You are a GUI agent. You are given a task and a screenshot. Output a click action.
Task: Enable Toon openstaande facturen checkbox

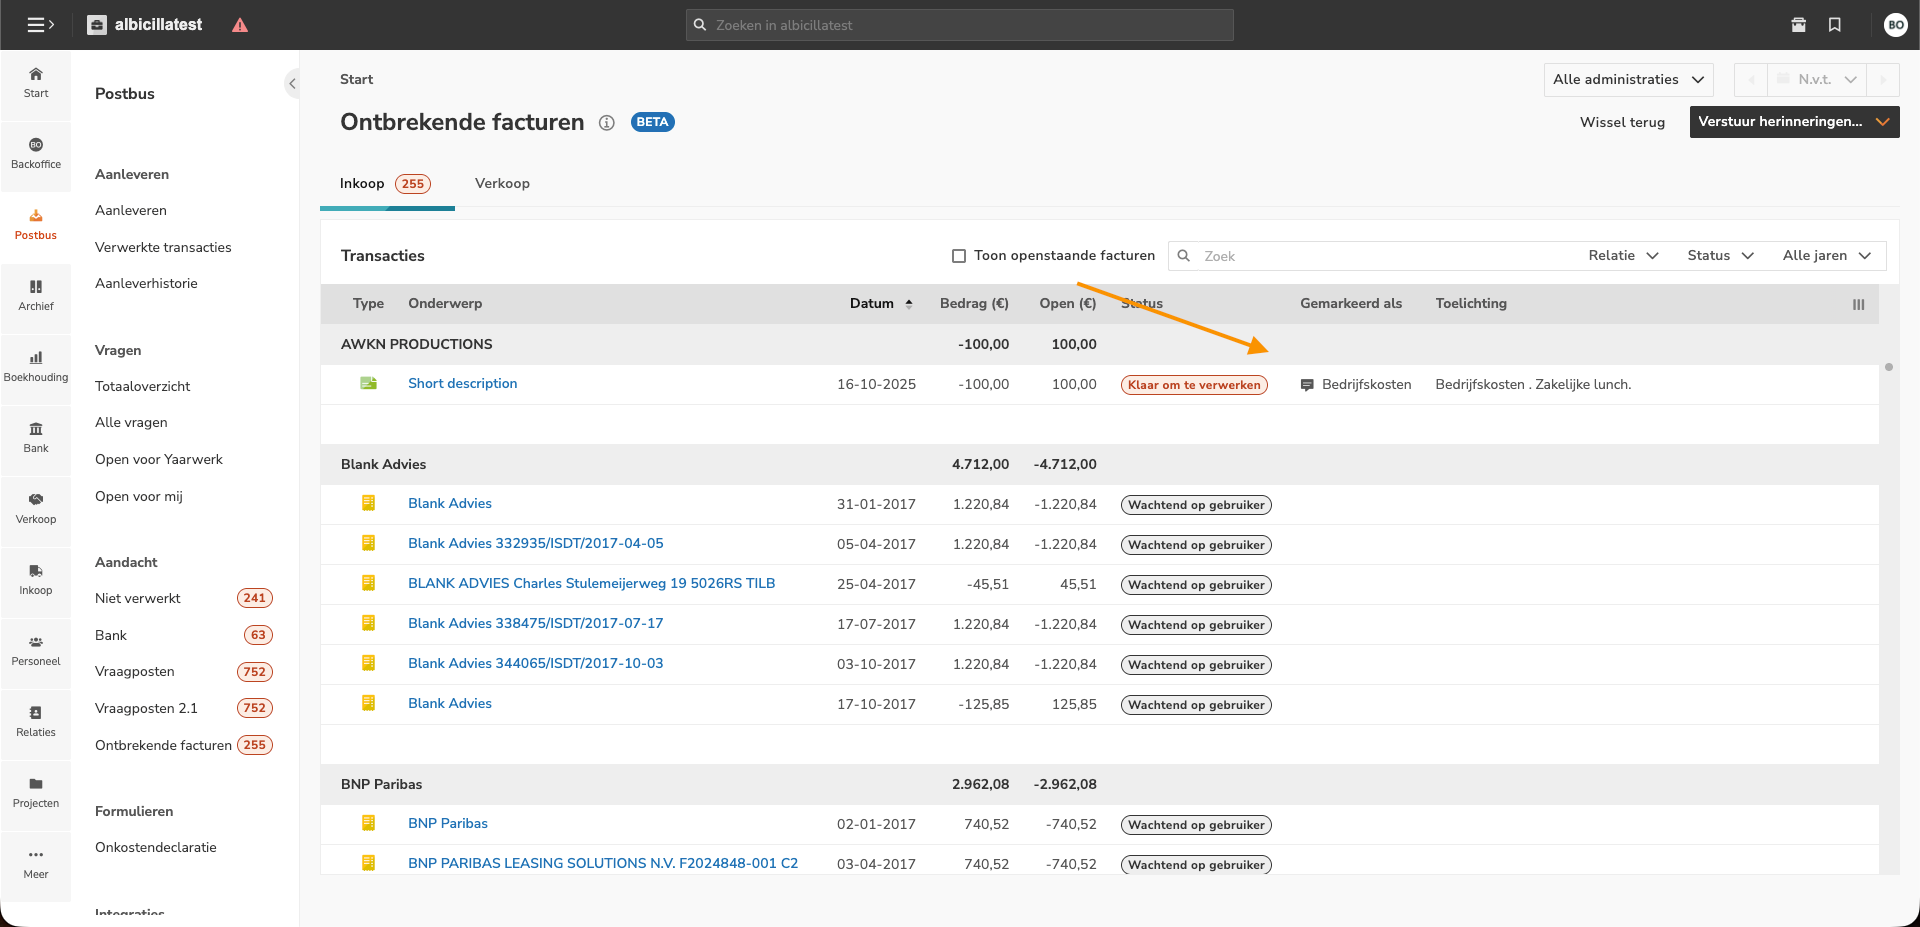(959, 256)
